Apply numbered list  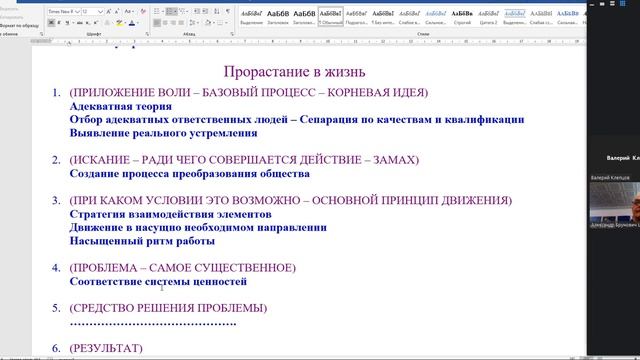169,11
